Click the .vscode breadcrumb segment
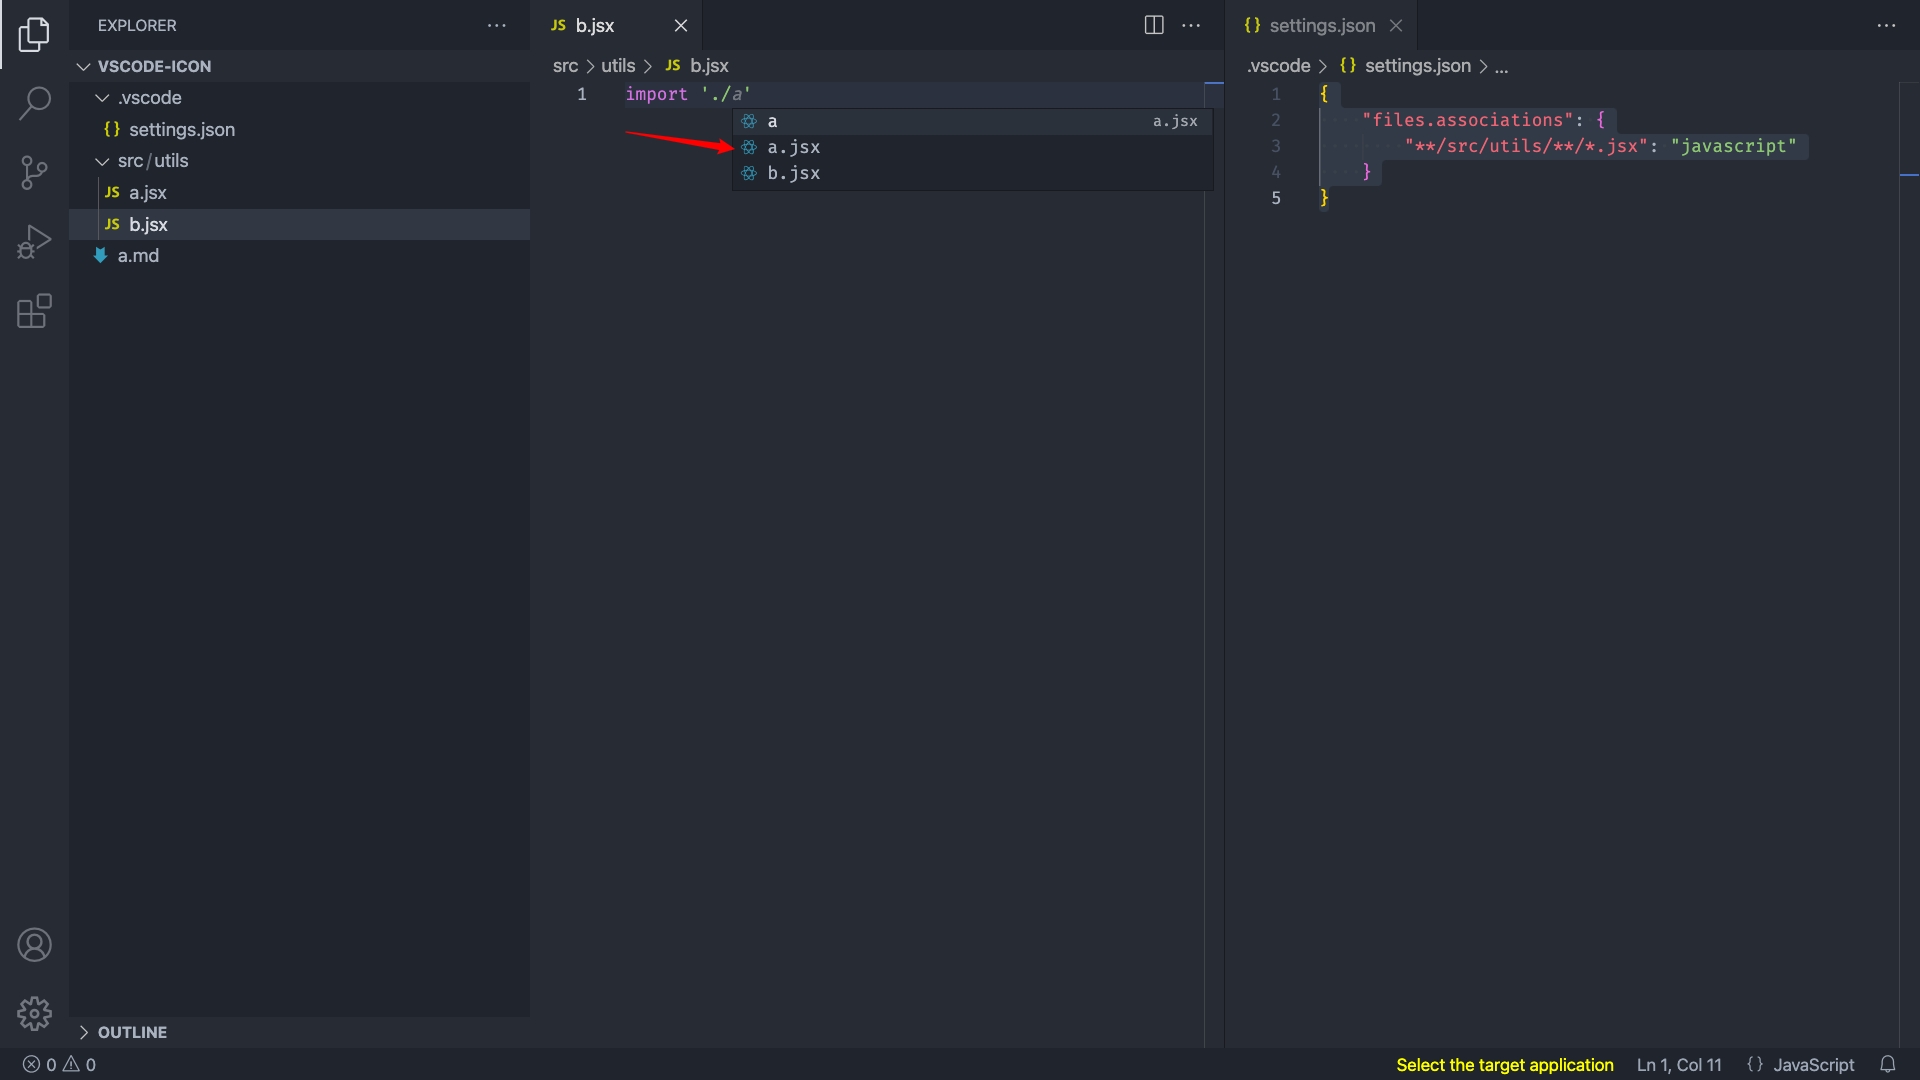Screen dimensions: 1920x1080 pyautogui.click(x=1278, y=65)
